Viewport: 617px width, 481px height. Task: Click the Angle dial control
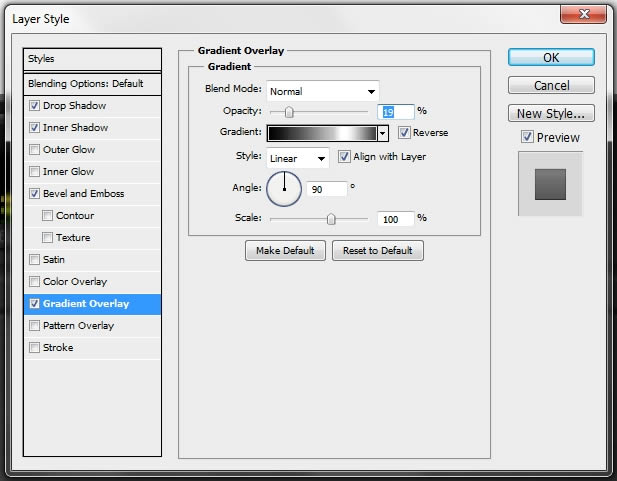tap(284, 189)
